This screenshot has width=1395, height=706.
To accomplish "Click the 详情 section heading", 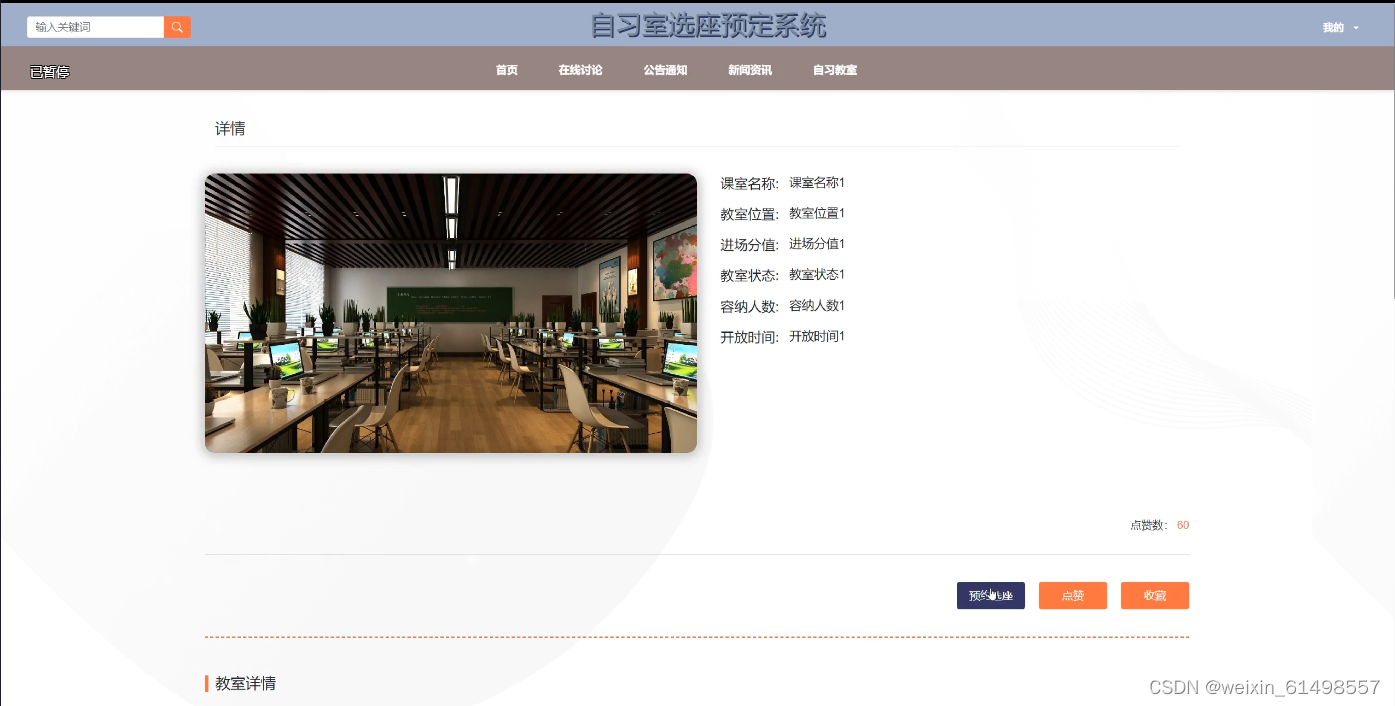I will coord(230,129).
